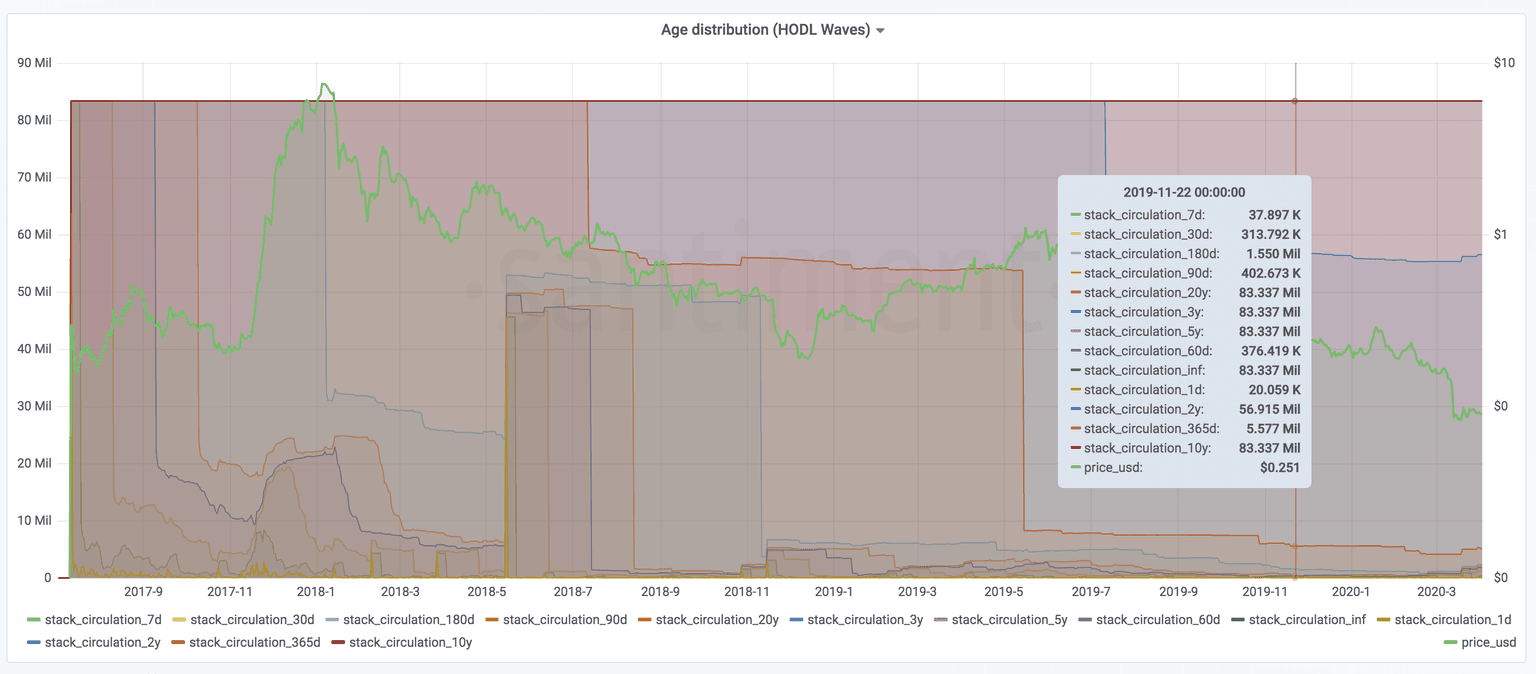Click green color line beside stack_circulation_7d legend
This screenshot has width=1536, height=674.
tap(33, 620)
